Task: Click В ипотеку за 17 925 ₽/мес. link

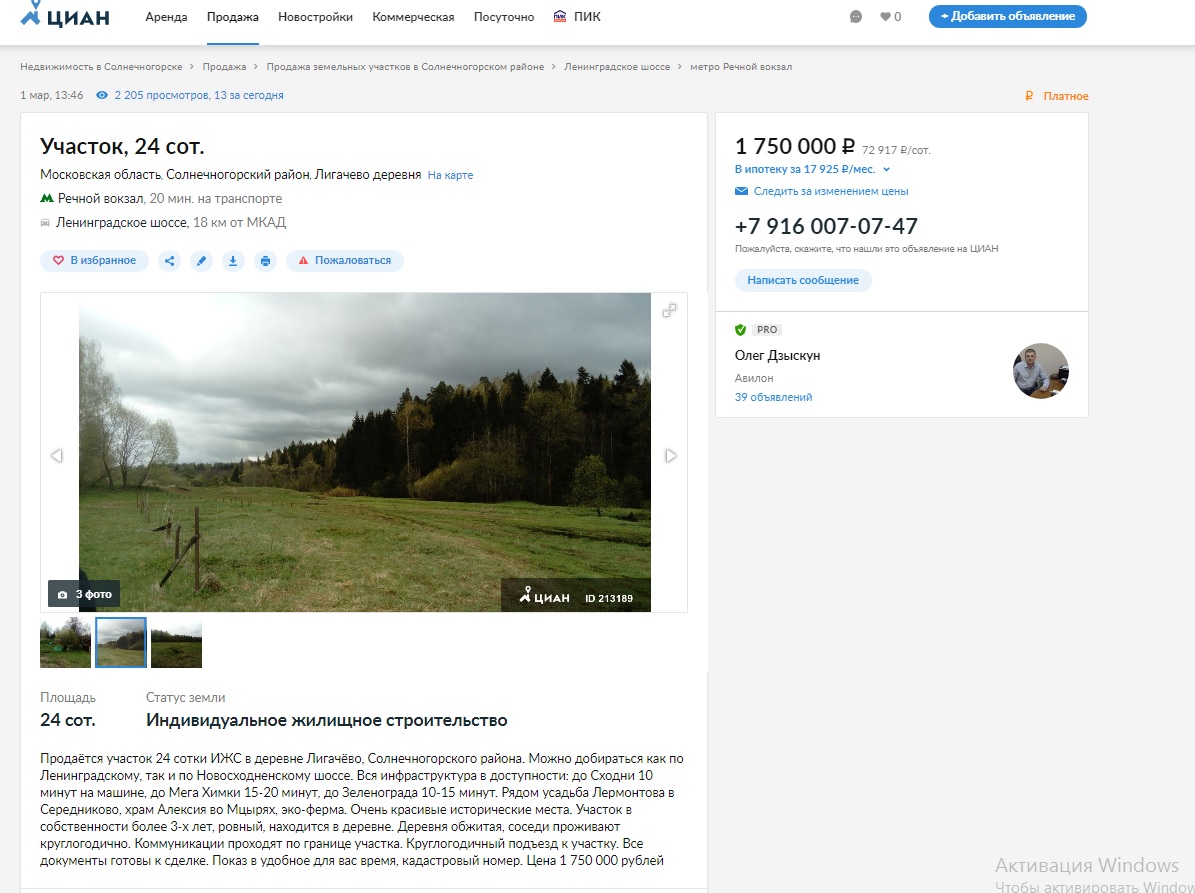Action: pos(805,169)
